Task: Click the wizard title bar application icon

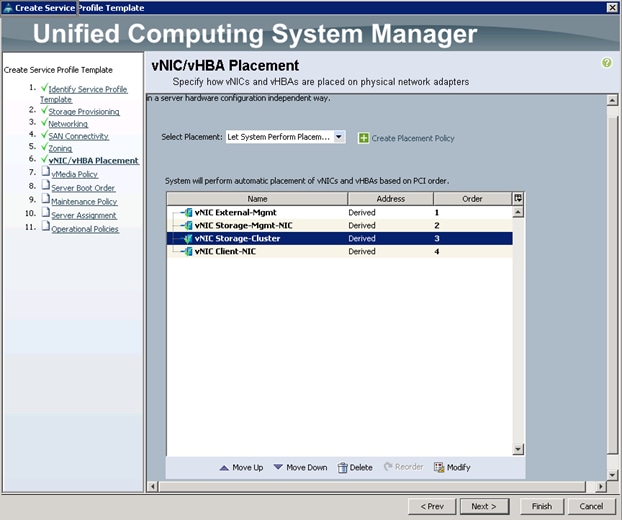Action: tap(8, 8)
